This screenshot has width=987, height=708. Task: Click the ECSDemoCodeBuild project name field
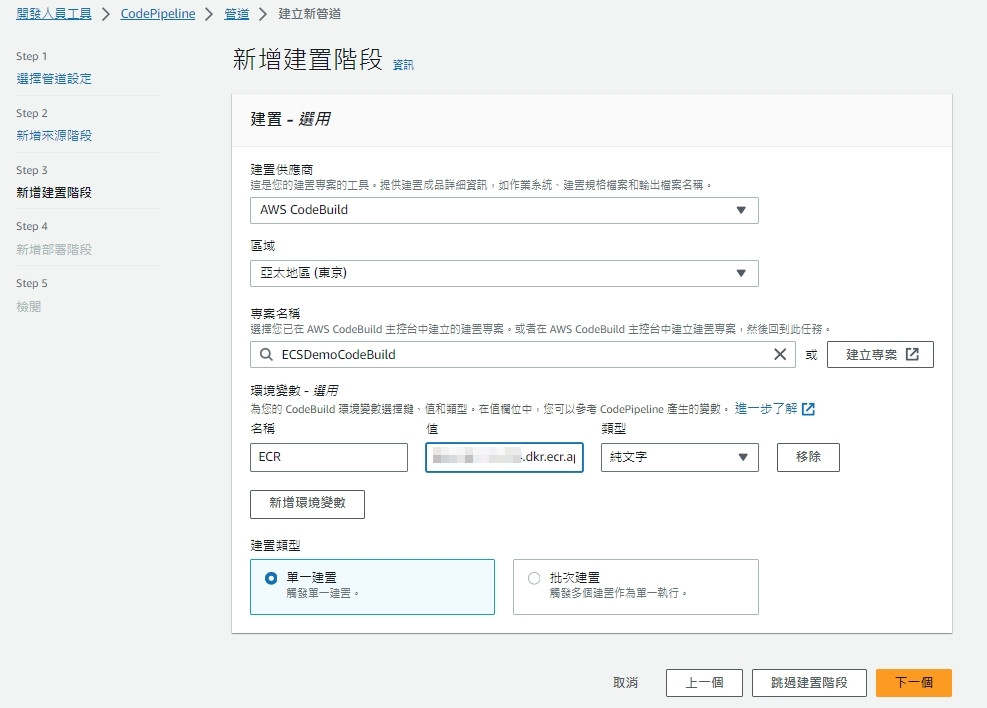point(522,354)
